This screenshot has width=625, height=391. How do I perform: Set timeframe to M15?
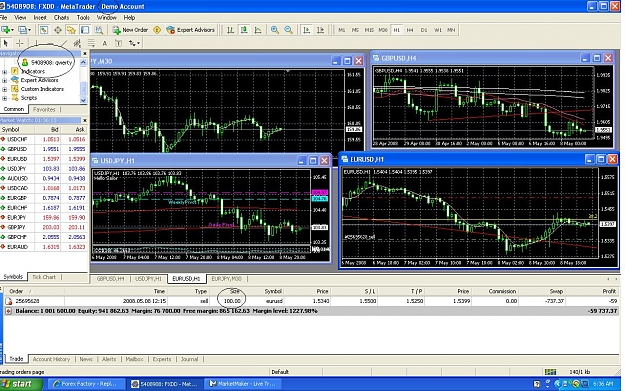coord(369,30)
